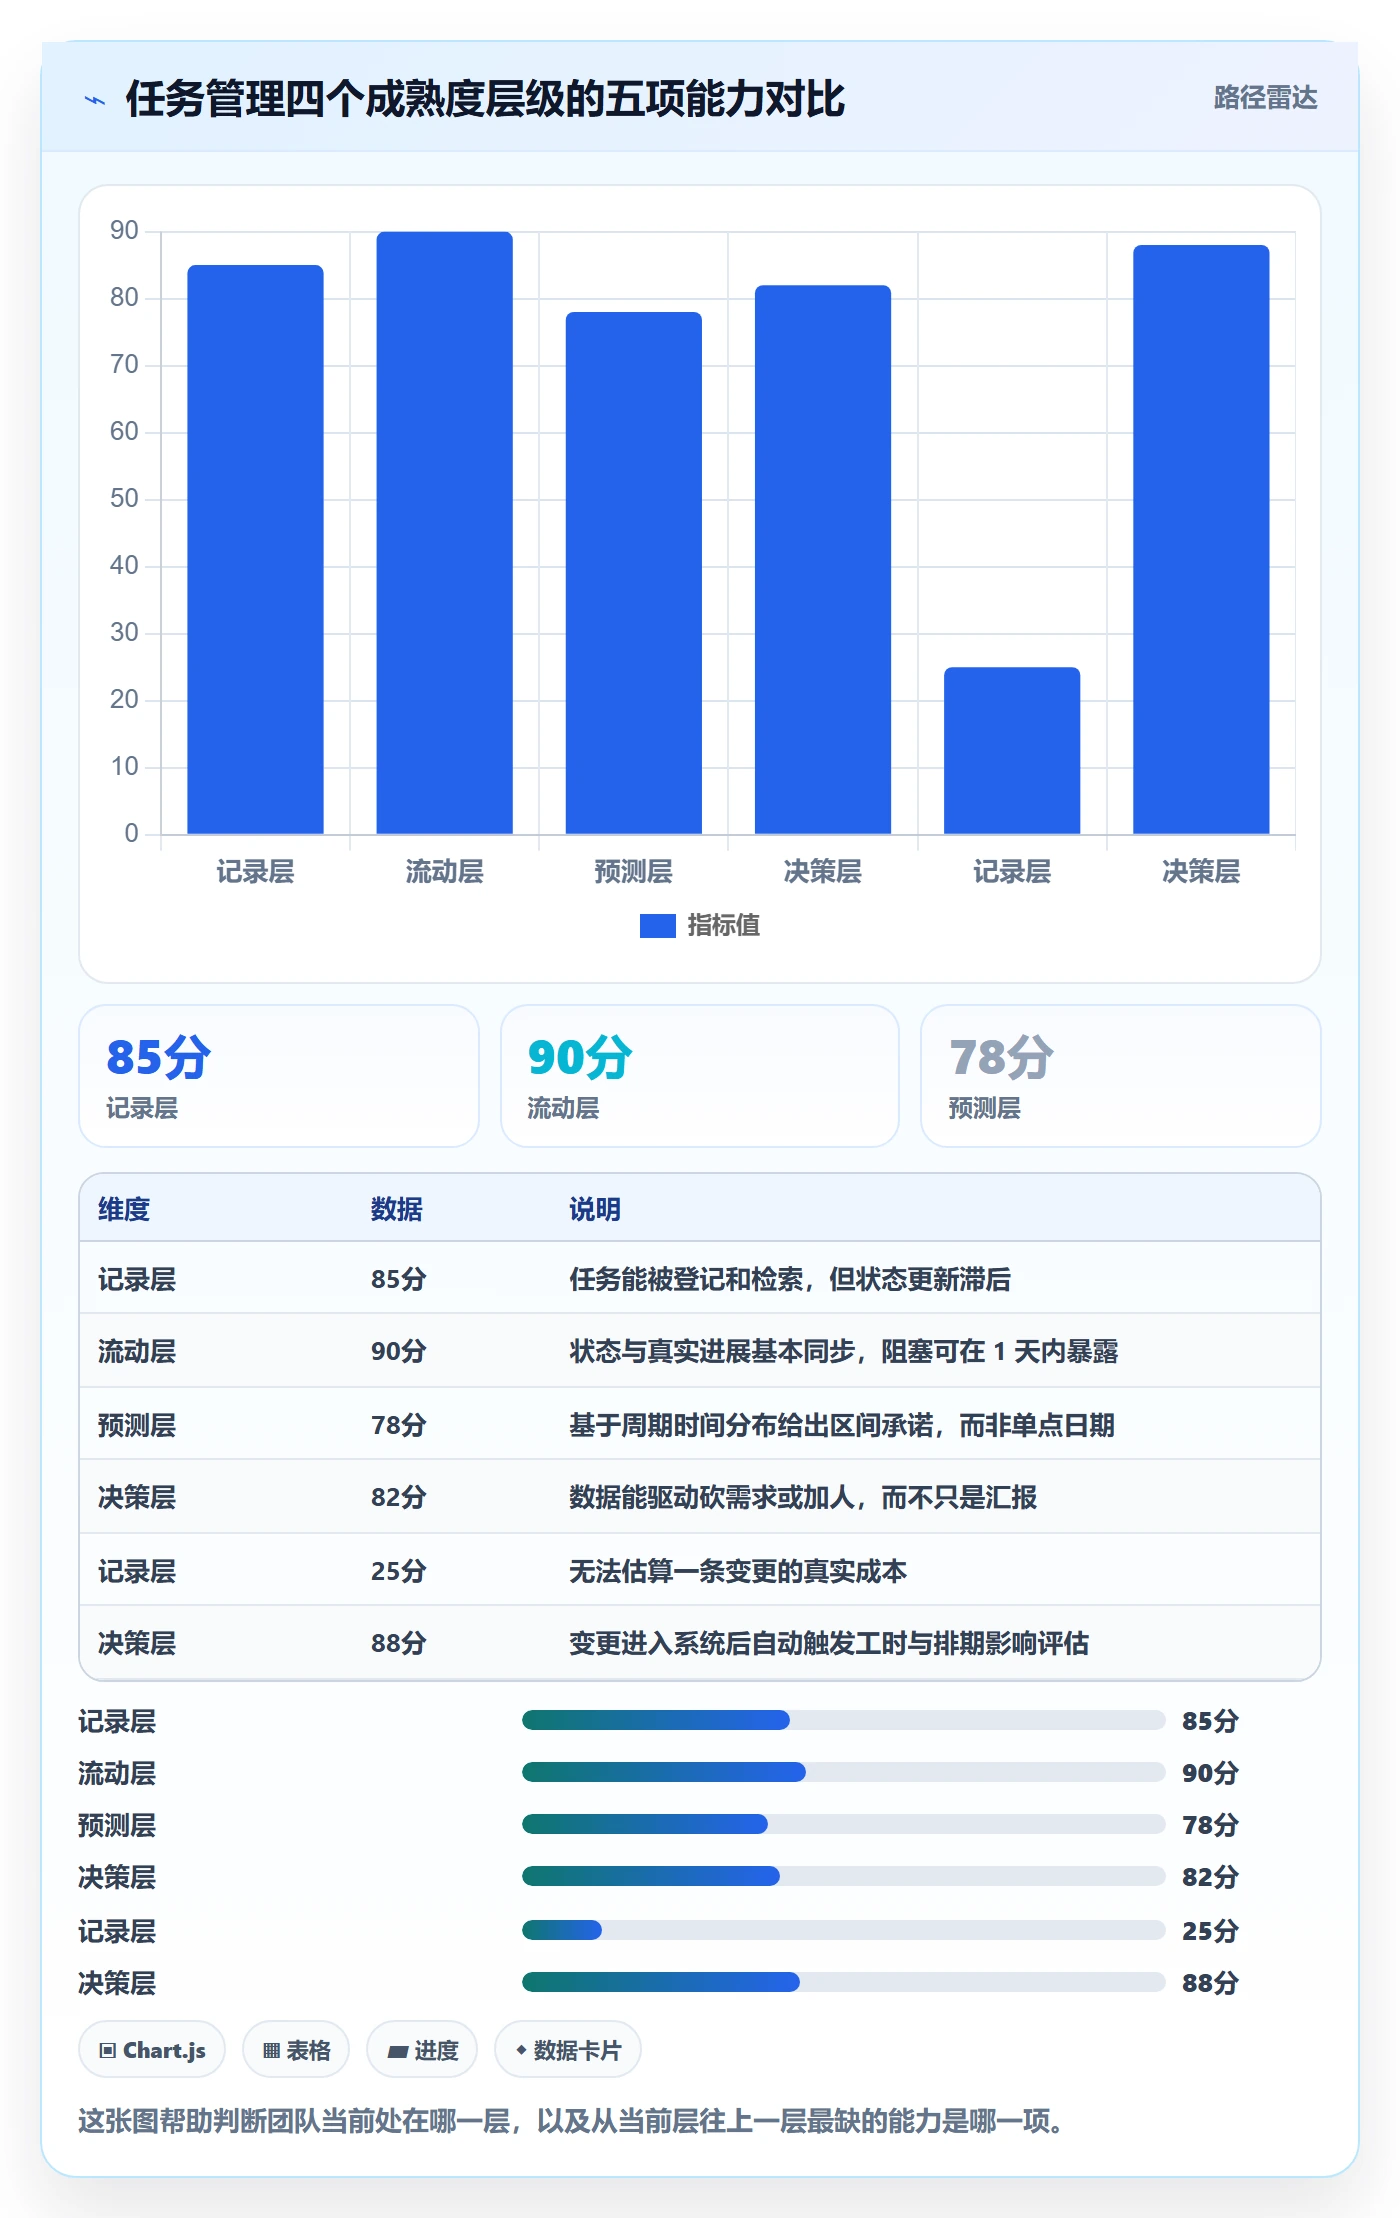This screenshot has width=1400, height=2218.
Task: Select the 进度 tag chip
Action: point(422,2050)
